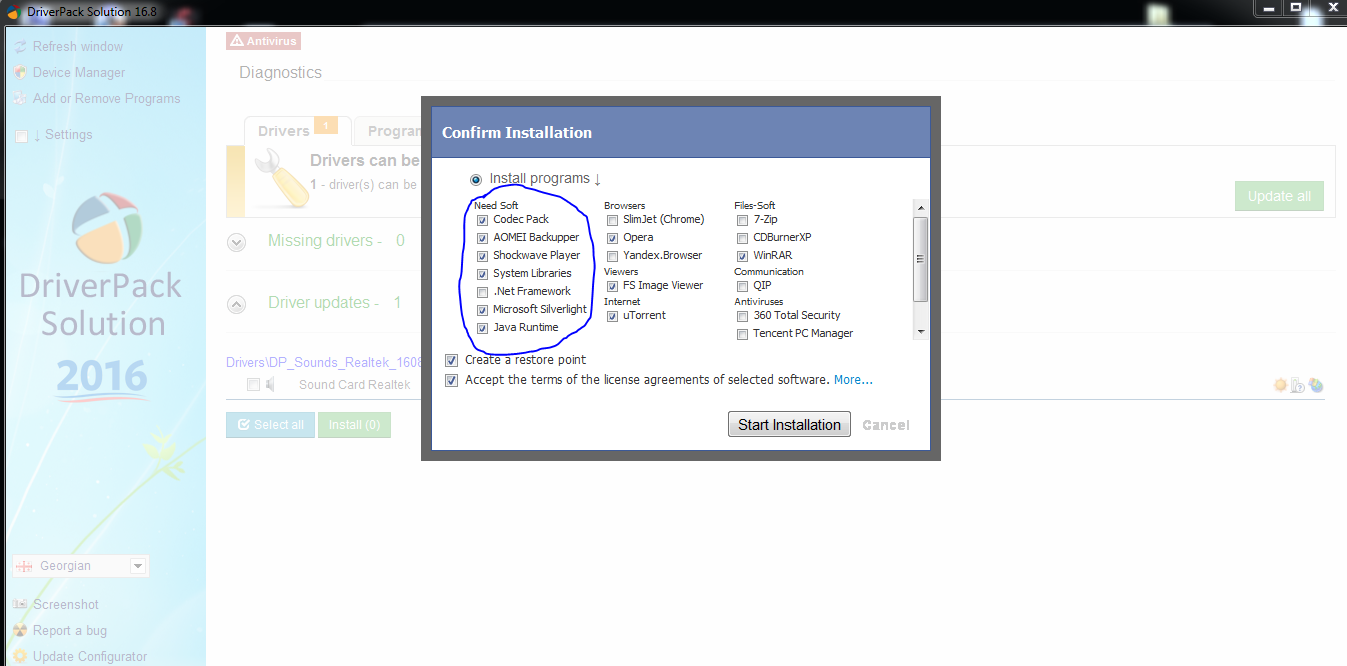Uncheck the Java Runtime checkbox
This screenshot has width=1347, height=666.
point(483,328)
